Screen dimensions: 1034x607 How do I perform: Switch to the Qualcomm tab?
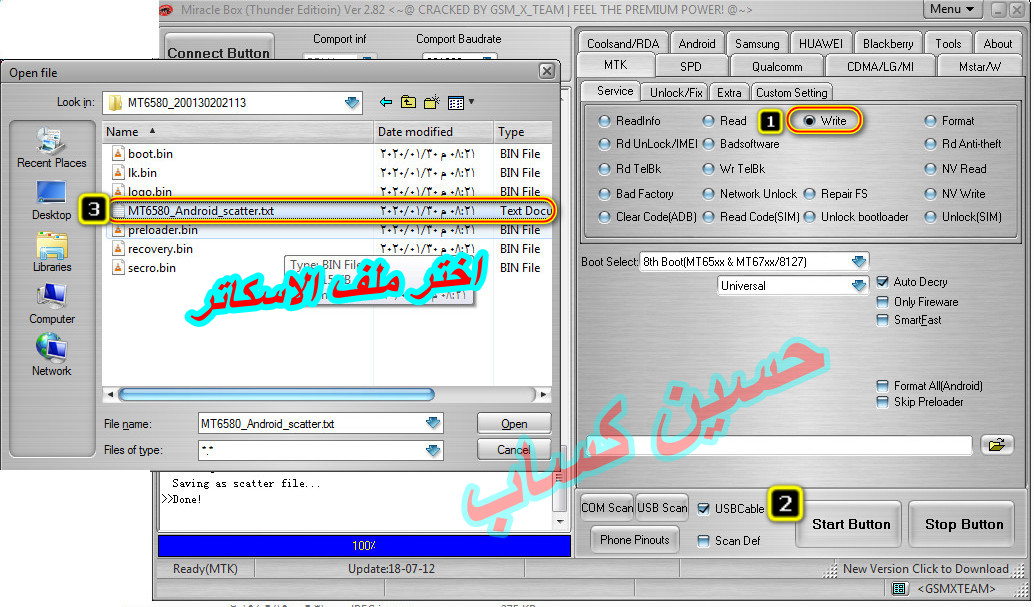[x=777, y=67]
